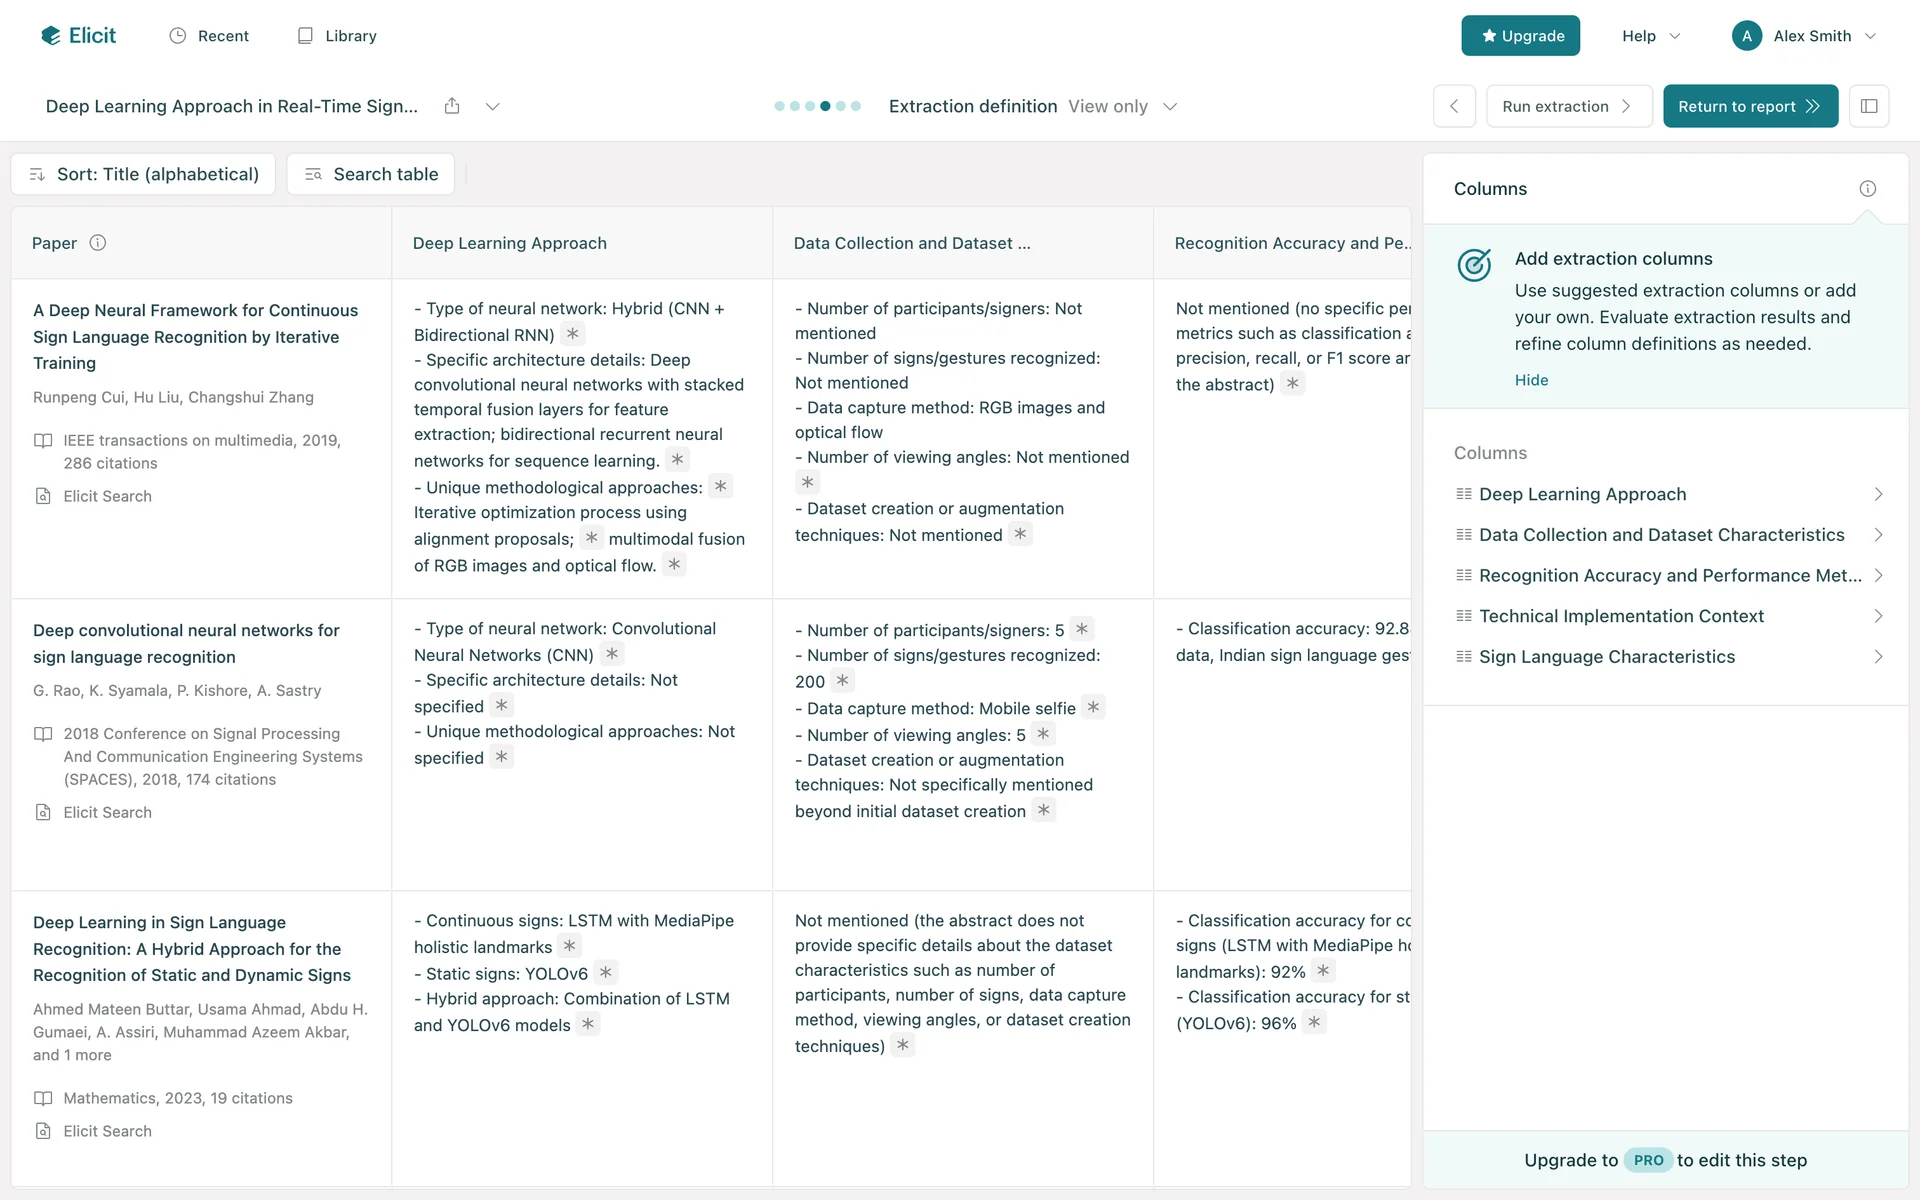The width and height of the screenshot is (1920, 1200).
Task: Click the drag handle icon for Deep Learning Approach column
Action: tap(1464, 494)
